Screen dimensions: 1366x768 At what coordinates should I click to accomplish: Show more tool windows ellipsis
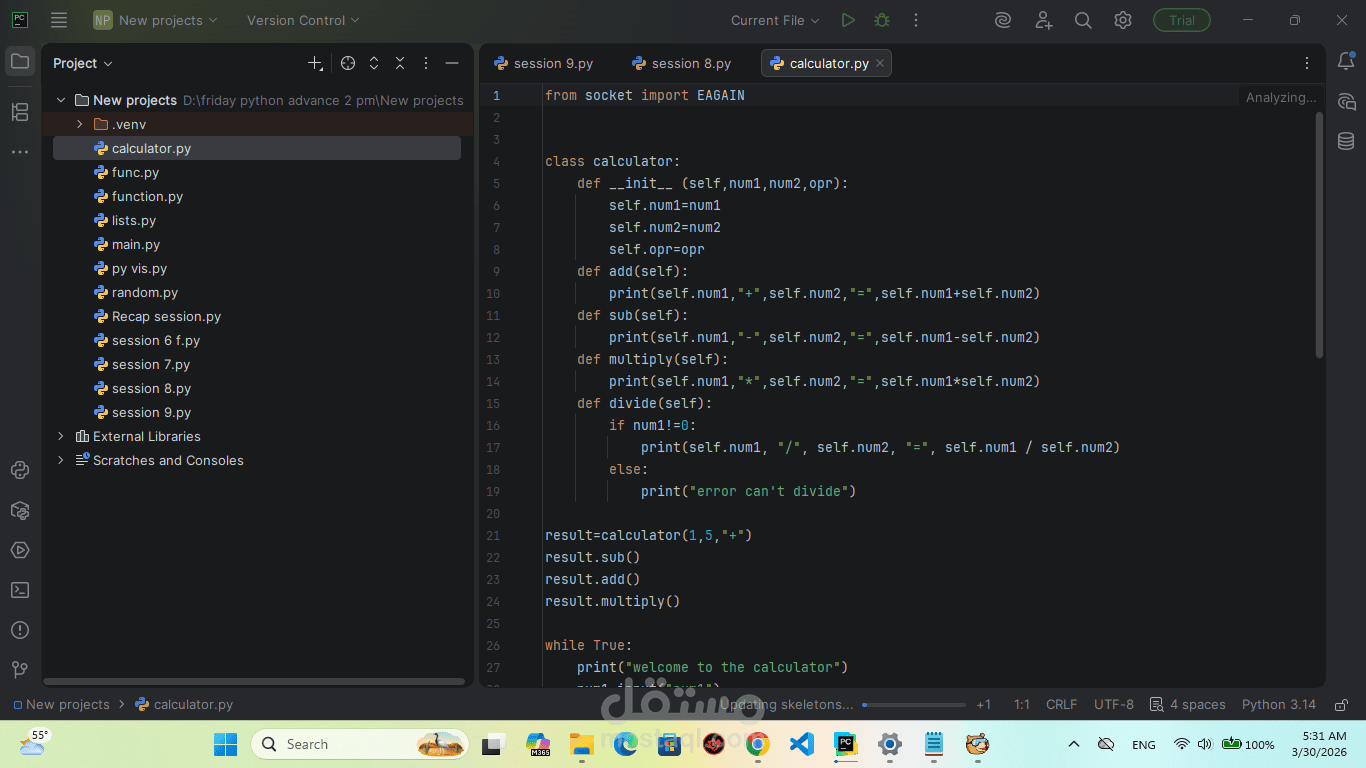(20, 152)
